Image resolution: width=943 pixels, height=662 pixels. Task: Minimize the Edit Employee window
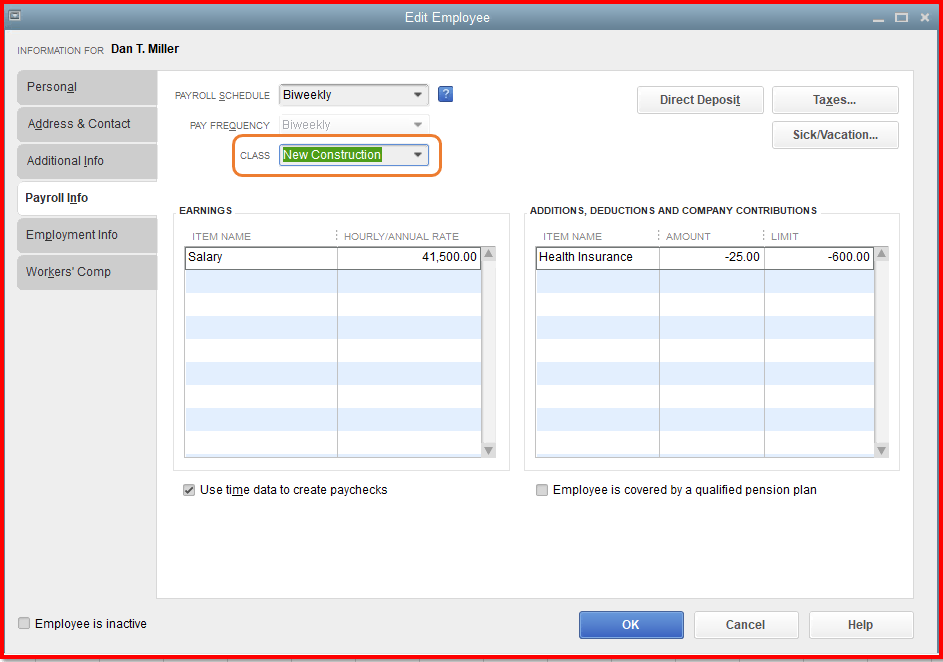tap(879, 18)
